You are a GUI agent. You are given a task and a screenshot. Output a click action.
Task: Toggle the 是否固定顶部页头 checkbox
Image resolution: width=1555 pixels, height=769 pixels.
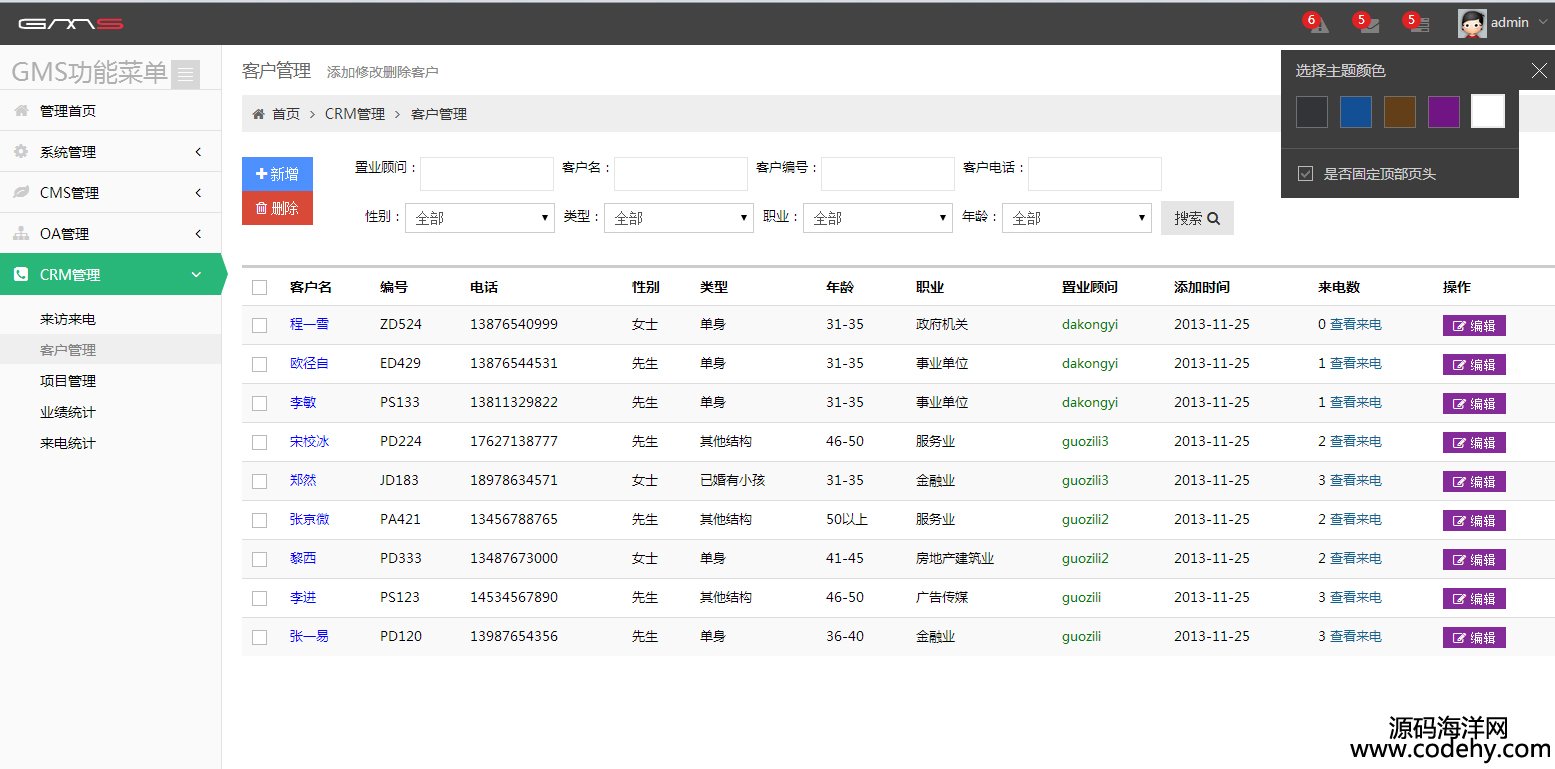[x=1305, y=174]
